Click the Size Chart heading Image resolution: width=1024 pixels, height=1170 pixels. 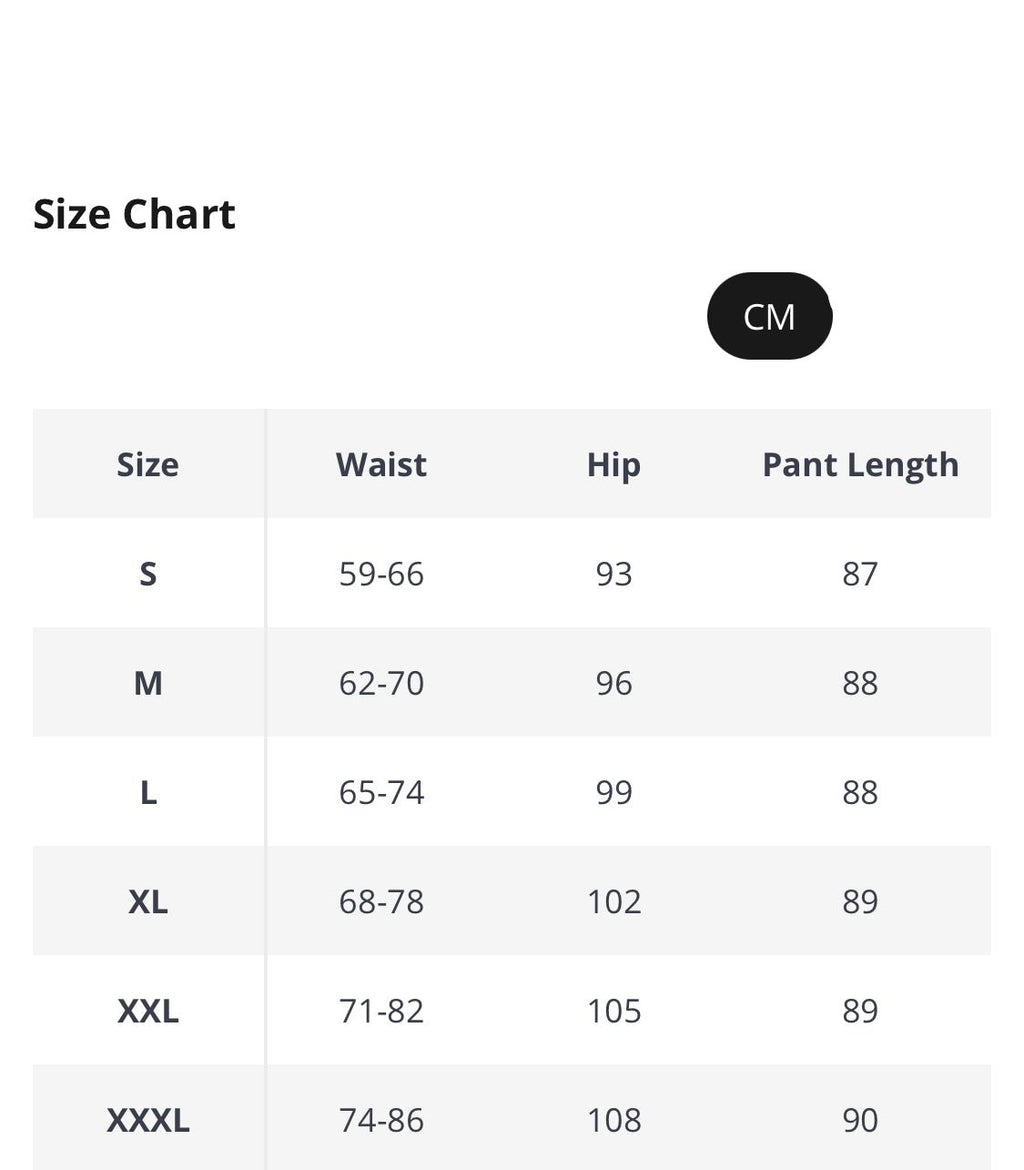(135, 213)
